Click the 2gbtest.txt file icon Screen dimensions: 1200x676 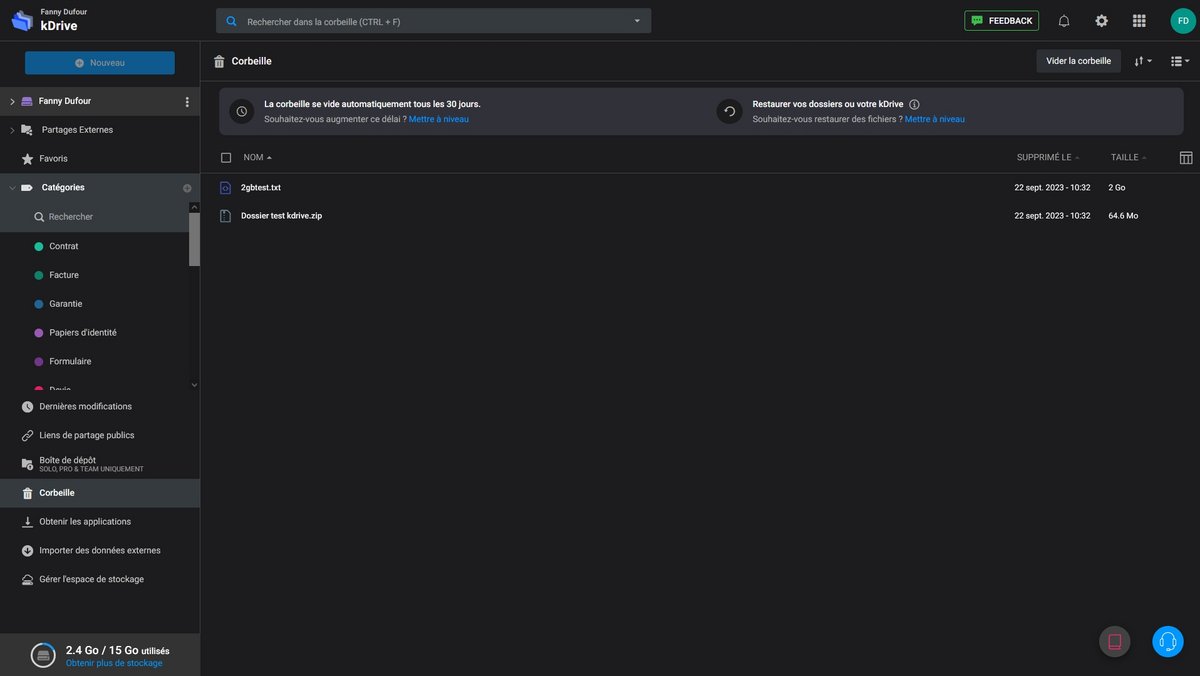(225, 188)
